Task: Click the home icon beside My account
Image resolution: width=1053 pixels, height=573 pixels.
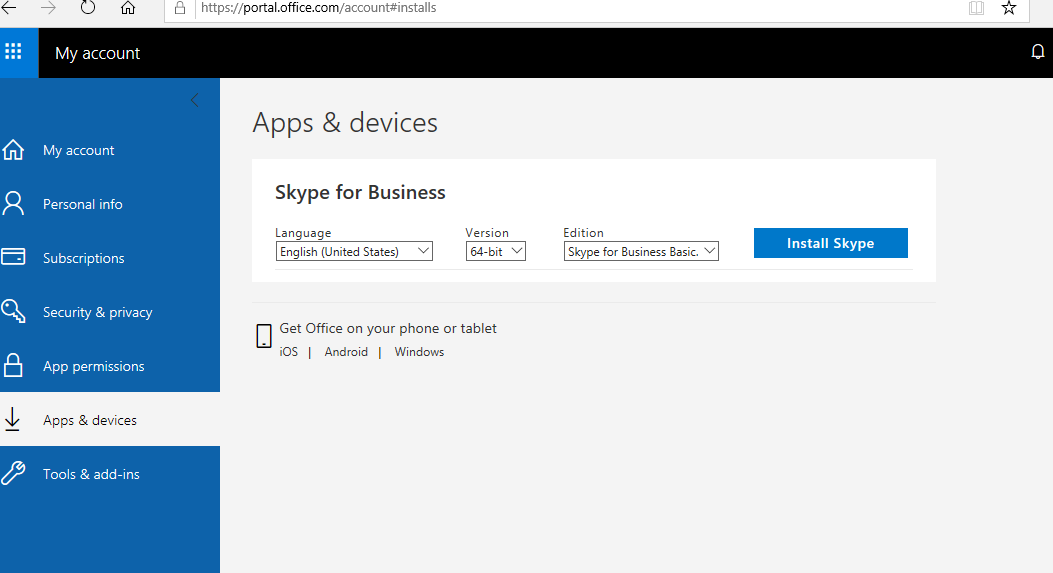Action: [x=13, y=150]
